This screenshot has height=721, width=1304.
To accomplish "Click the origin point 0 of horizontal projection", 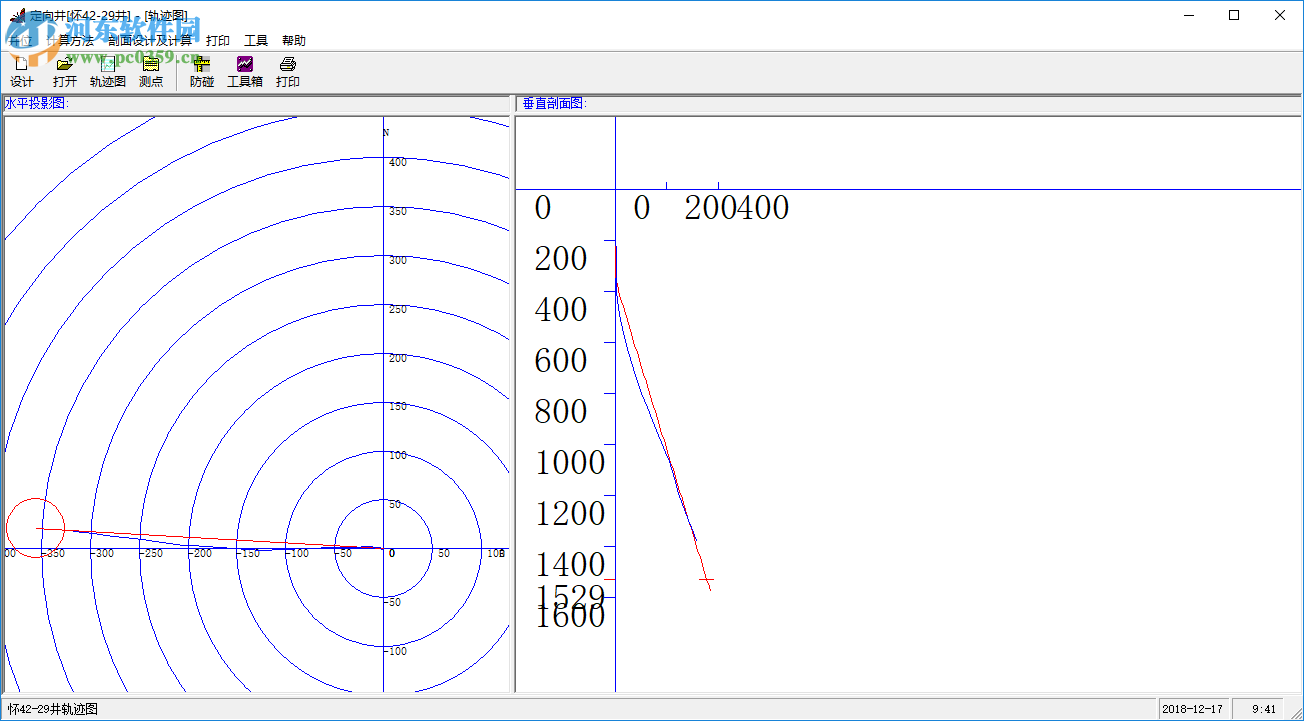I will pos(384,548).
